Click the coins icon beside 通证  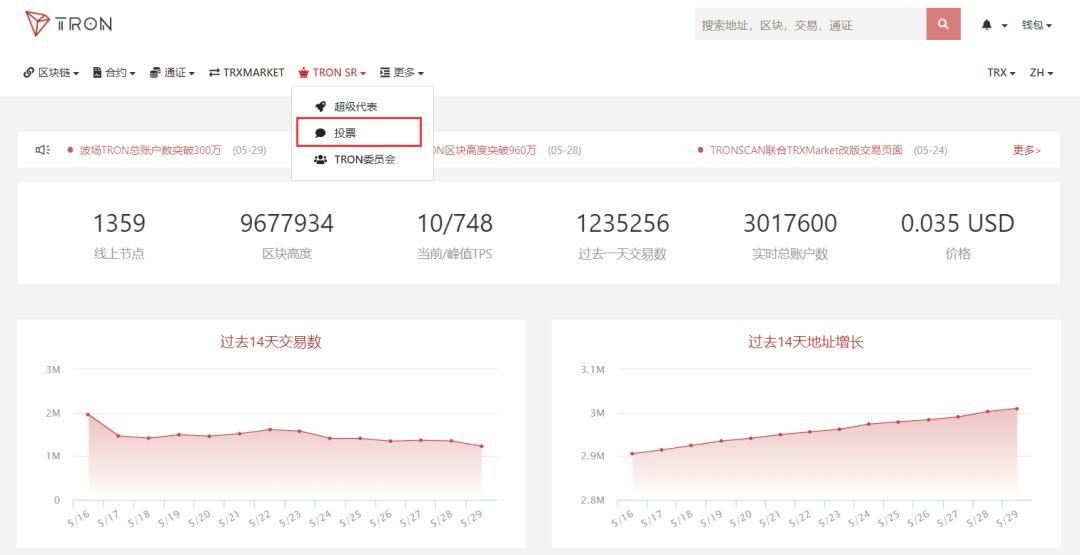[x=155, y=72]
